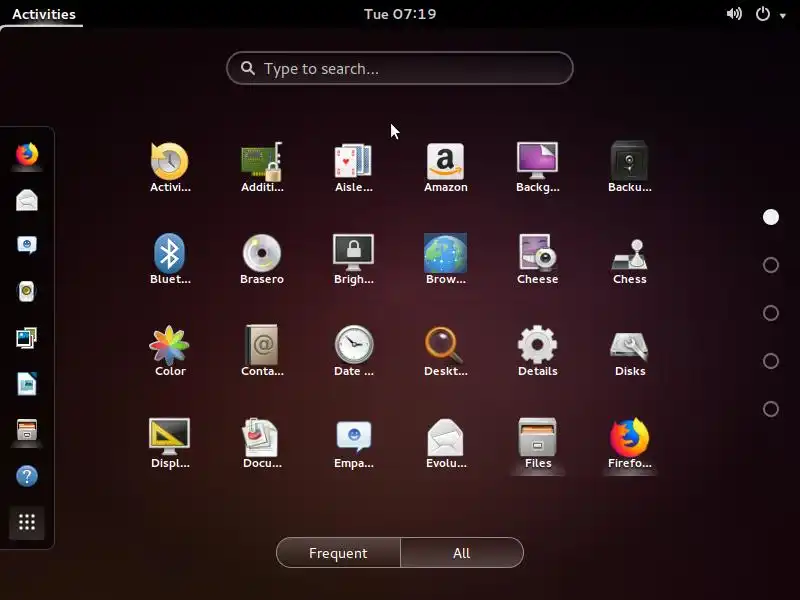Viewport: 800px width, 600px height.
Task: Focus the Type to search field
Action: [400, 68]
